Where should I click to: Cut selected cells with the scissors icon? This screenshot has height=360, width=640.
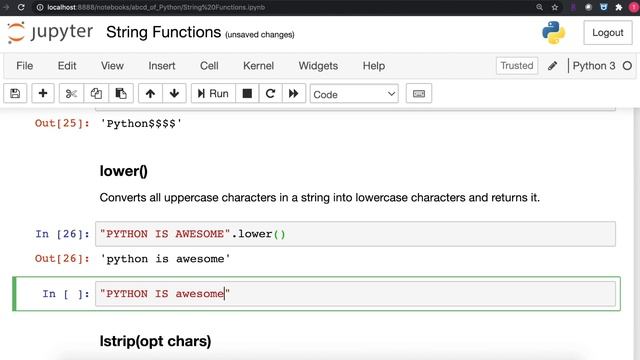[x=71, y=93]
